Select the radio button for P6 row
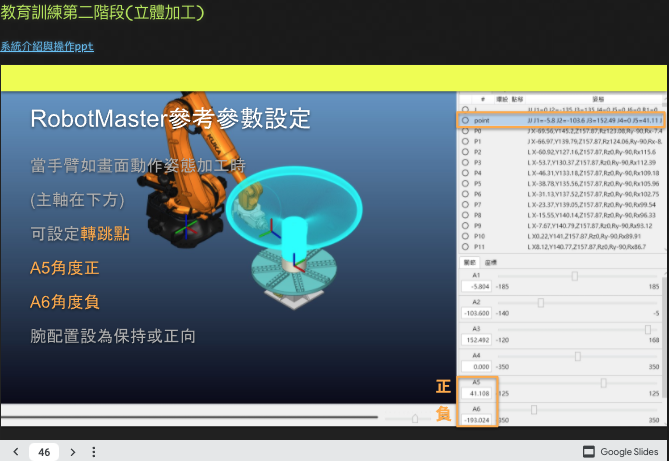 coord(465,194)
